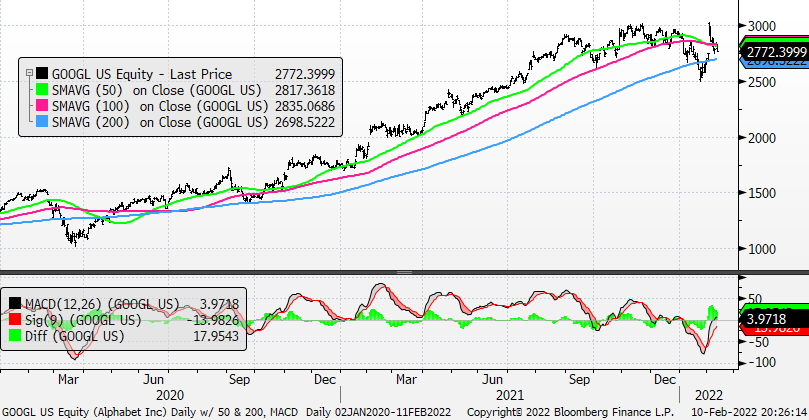Click the legend value 2817.3618
Screen dimensions: 809x420
[305, 90]
